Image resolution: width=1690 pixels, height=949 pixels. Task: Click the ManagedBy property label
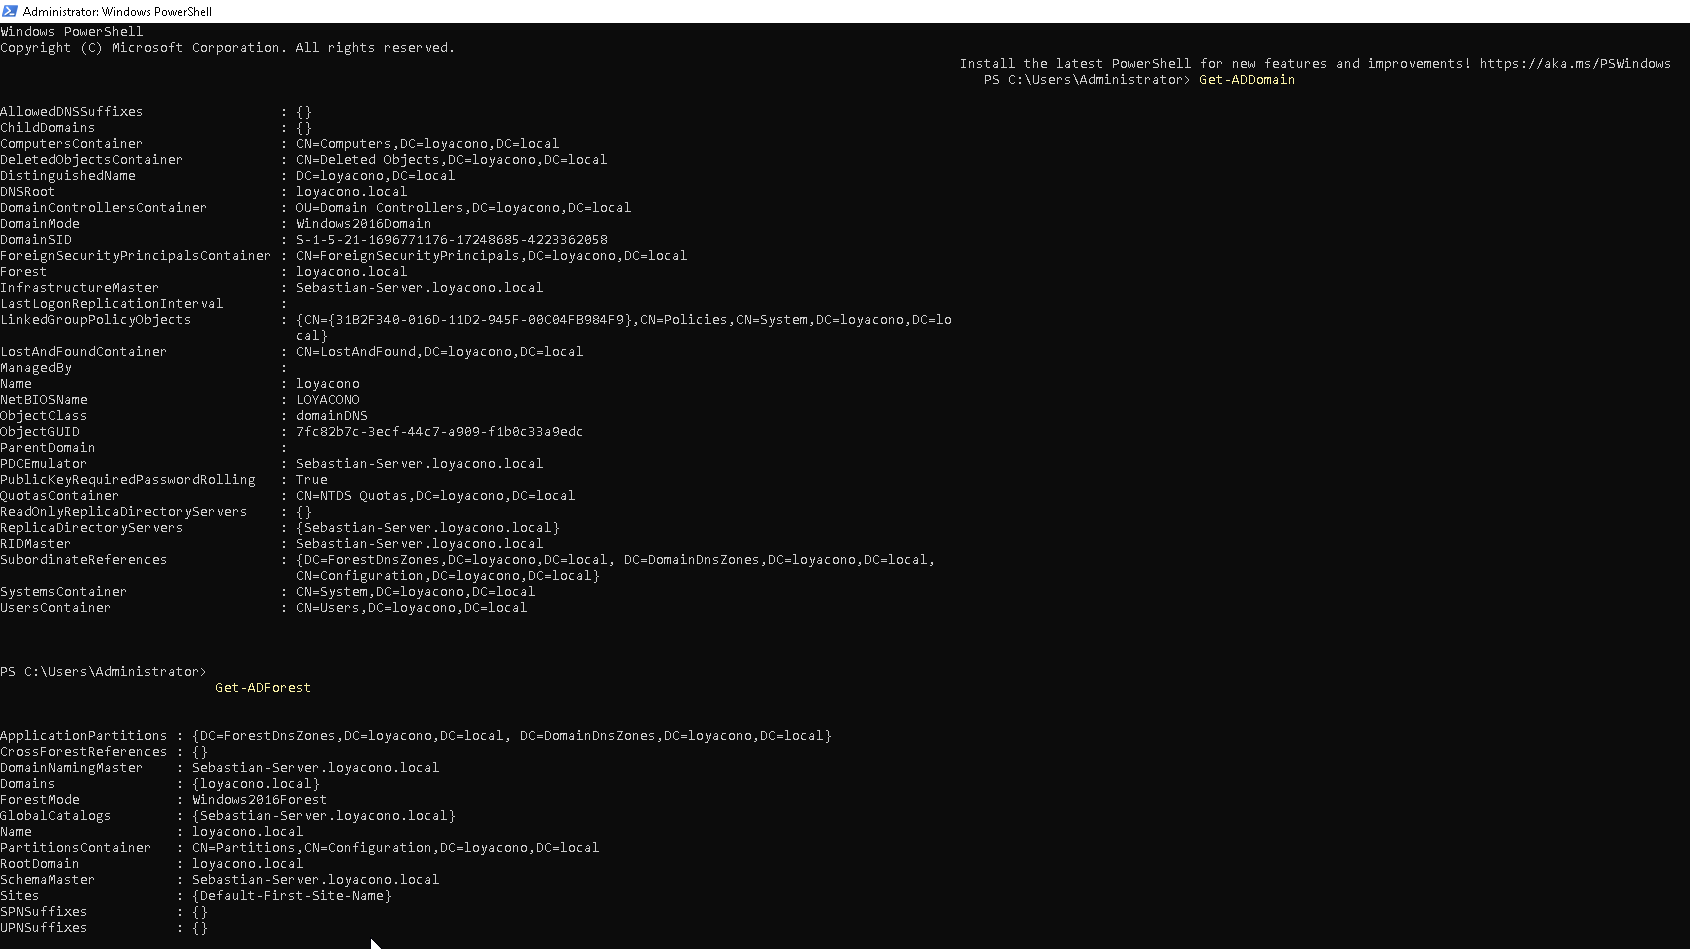tap(36, 368)
